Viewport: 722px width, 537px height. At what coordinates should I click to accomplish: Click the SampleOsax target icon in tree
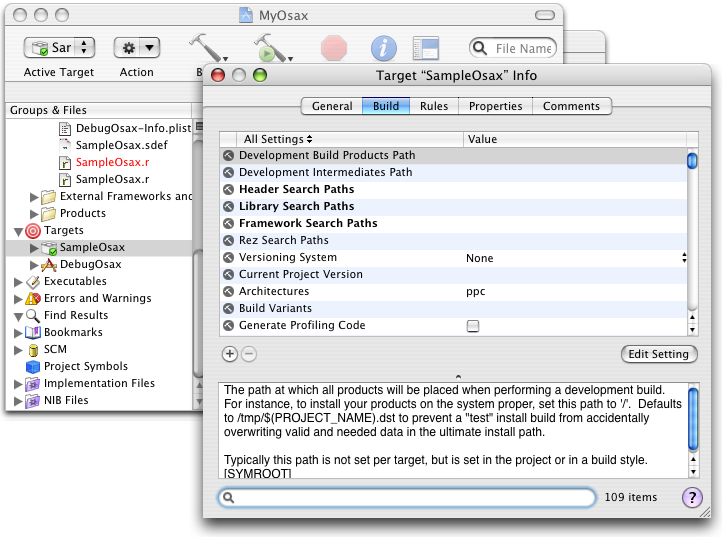pos(49,248)
